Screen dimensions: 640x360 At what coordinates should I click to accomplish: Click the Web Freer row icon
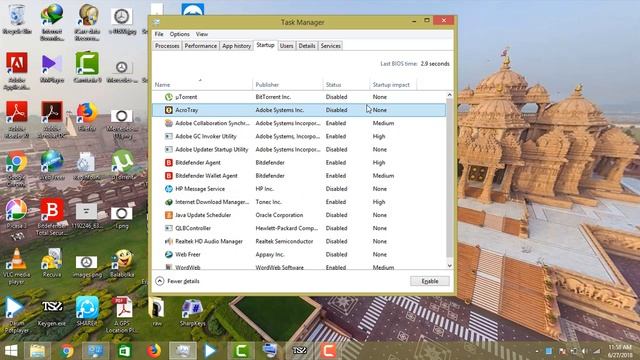point(169,255)
